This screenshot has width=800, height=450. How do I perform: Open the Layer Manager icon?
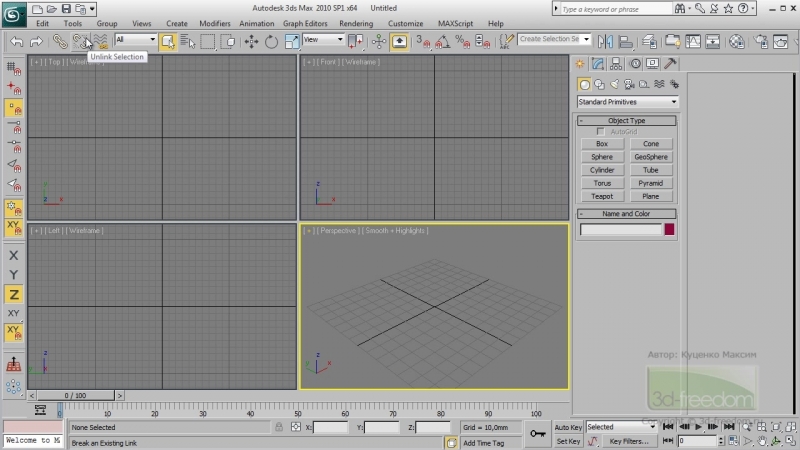(649, 41)
